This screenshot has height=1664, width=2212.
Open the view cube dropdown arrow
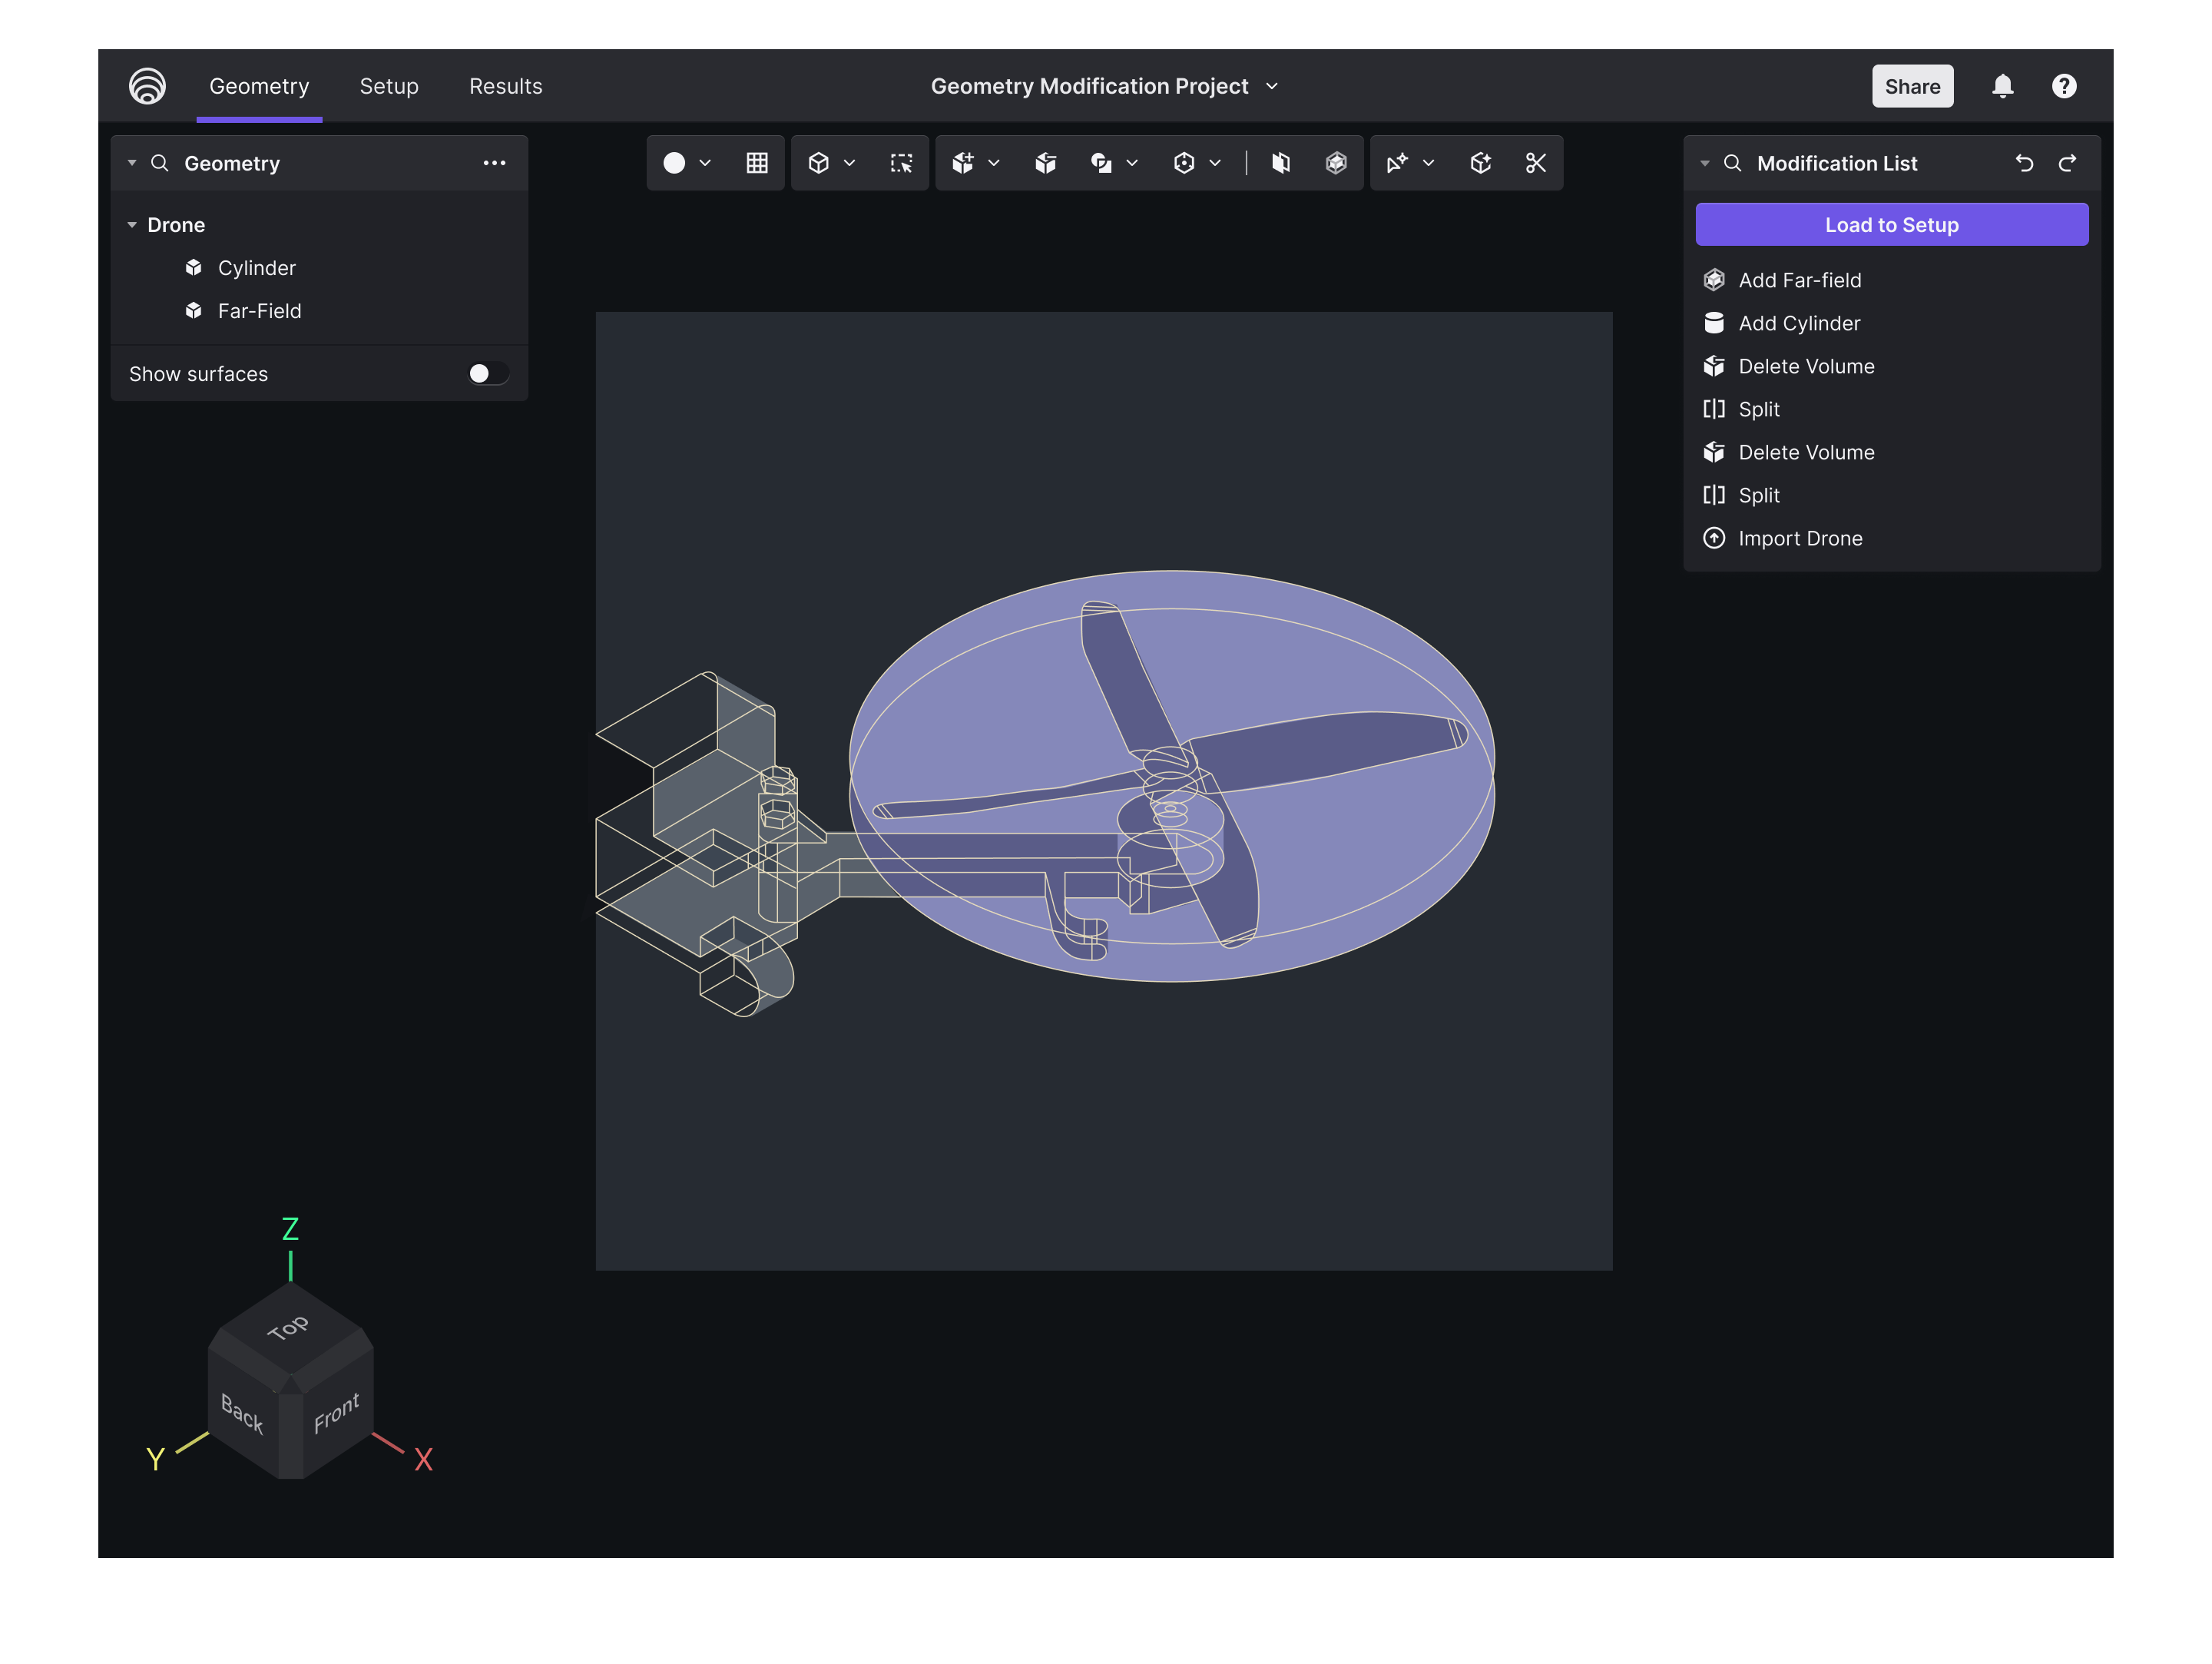(x=849, y=163)
